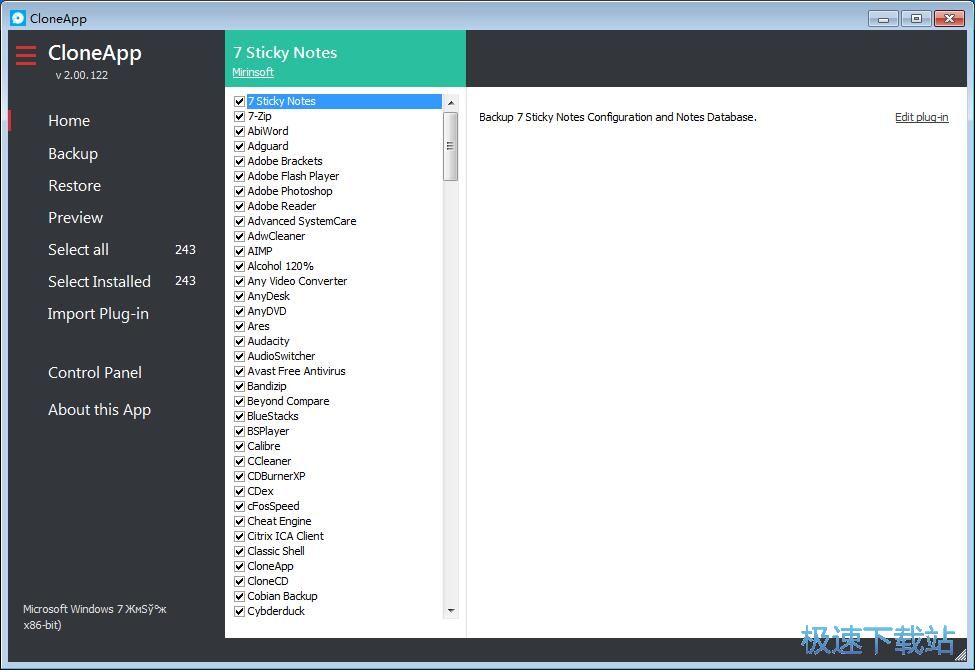This screenshot has height=670, width=975.
Task: Uncheck the Cyberduck checkbox
Action: (239, 612)
